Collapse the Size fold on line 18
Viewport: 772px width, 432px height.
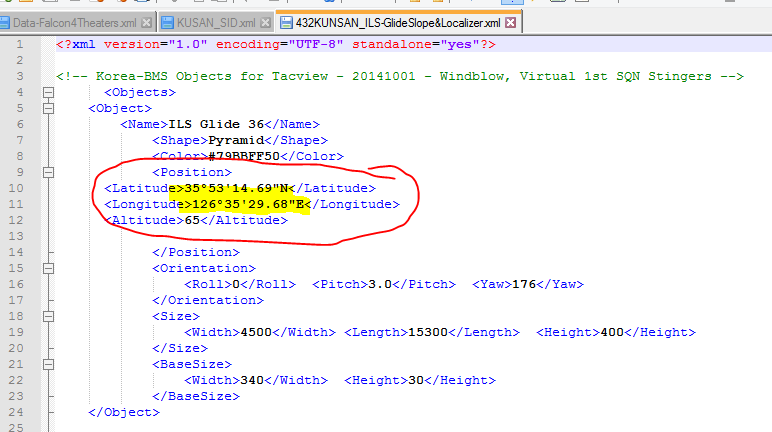click(48, 316)
